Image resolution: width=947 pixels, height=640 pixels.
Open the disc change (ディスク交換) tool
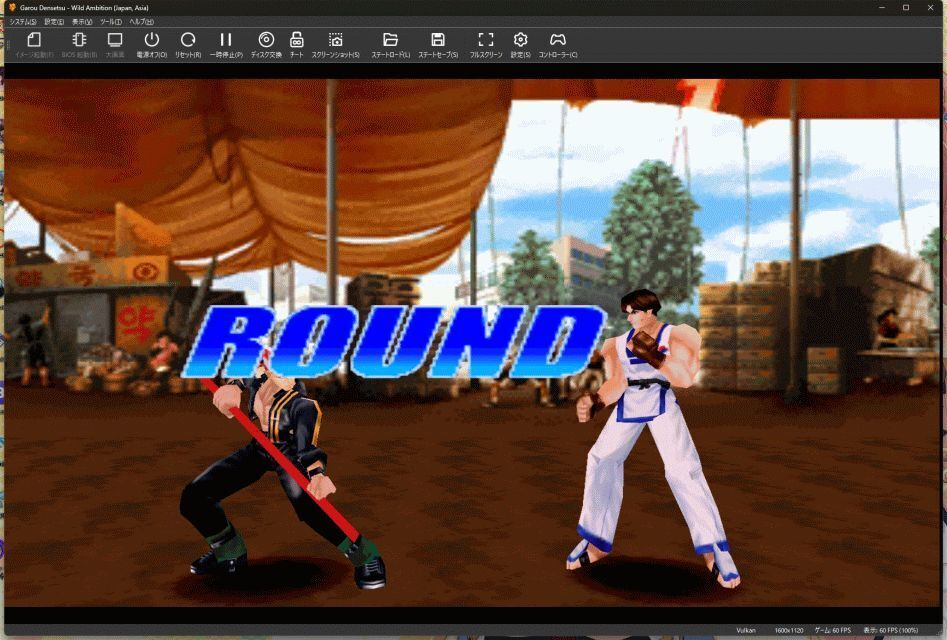(x=266, y=40)
